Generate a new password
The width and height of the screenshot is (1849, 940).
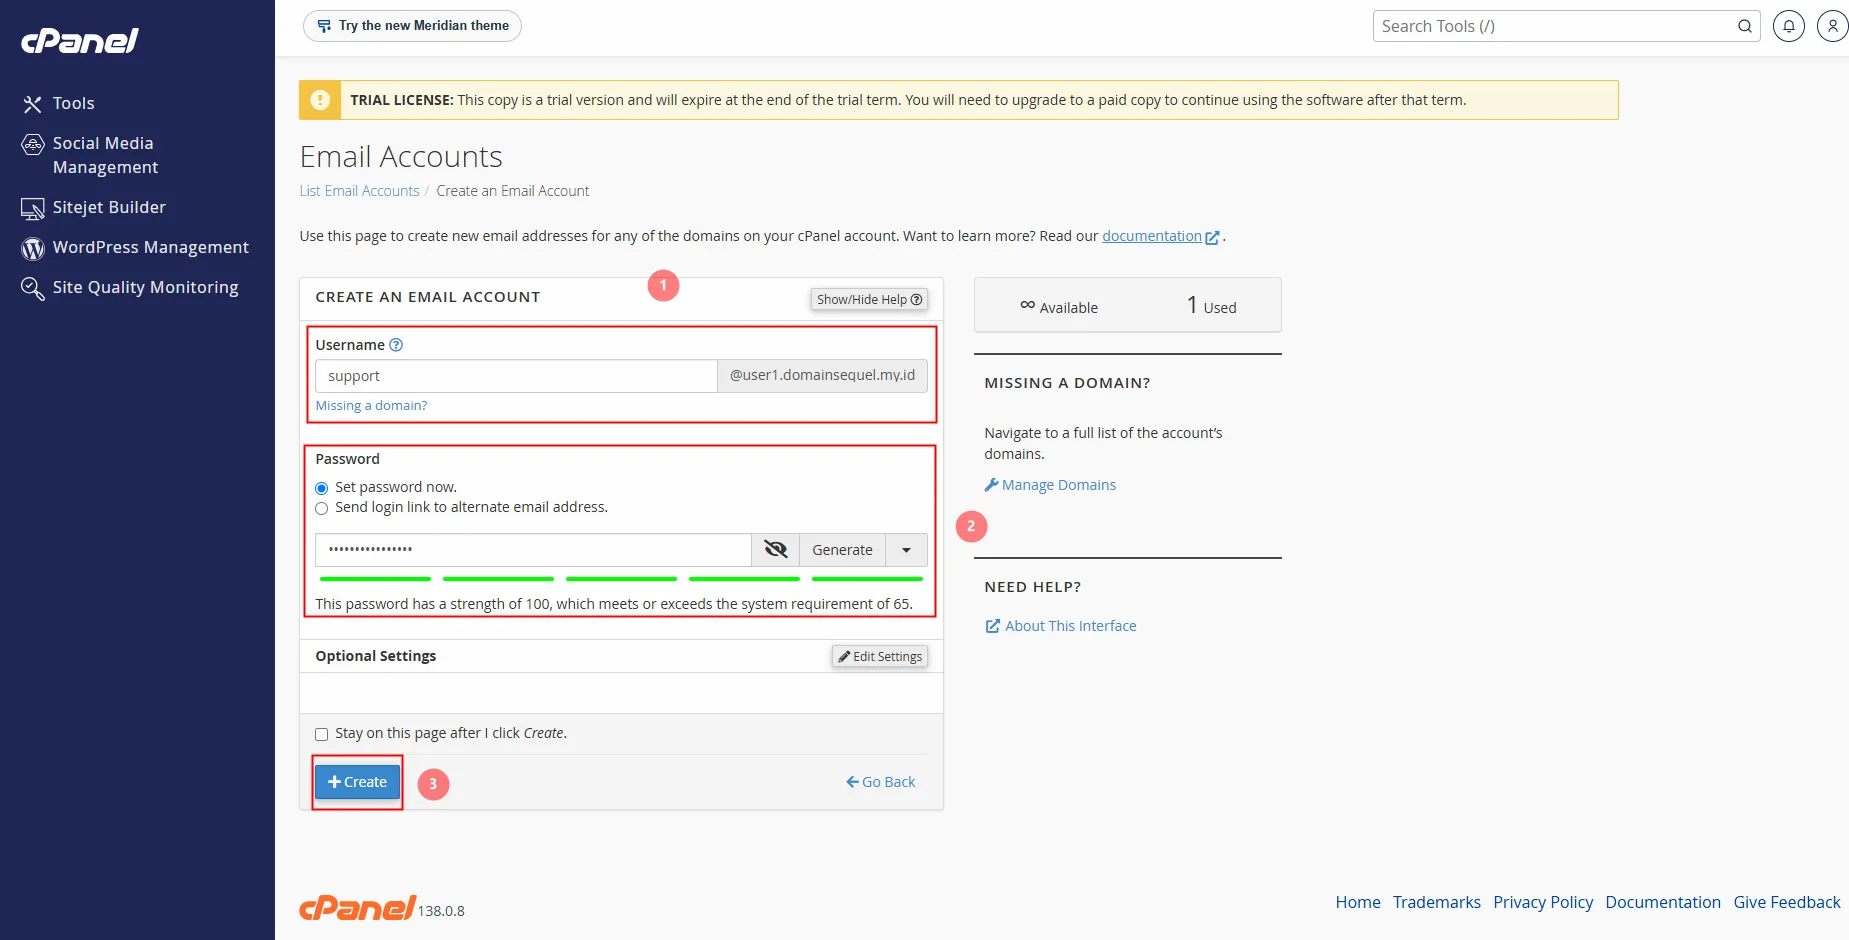pyautogui.click(x=842, y=550)
